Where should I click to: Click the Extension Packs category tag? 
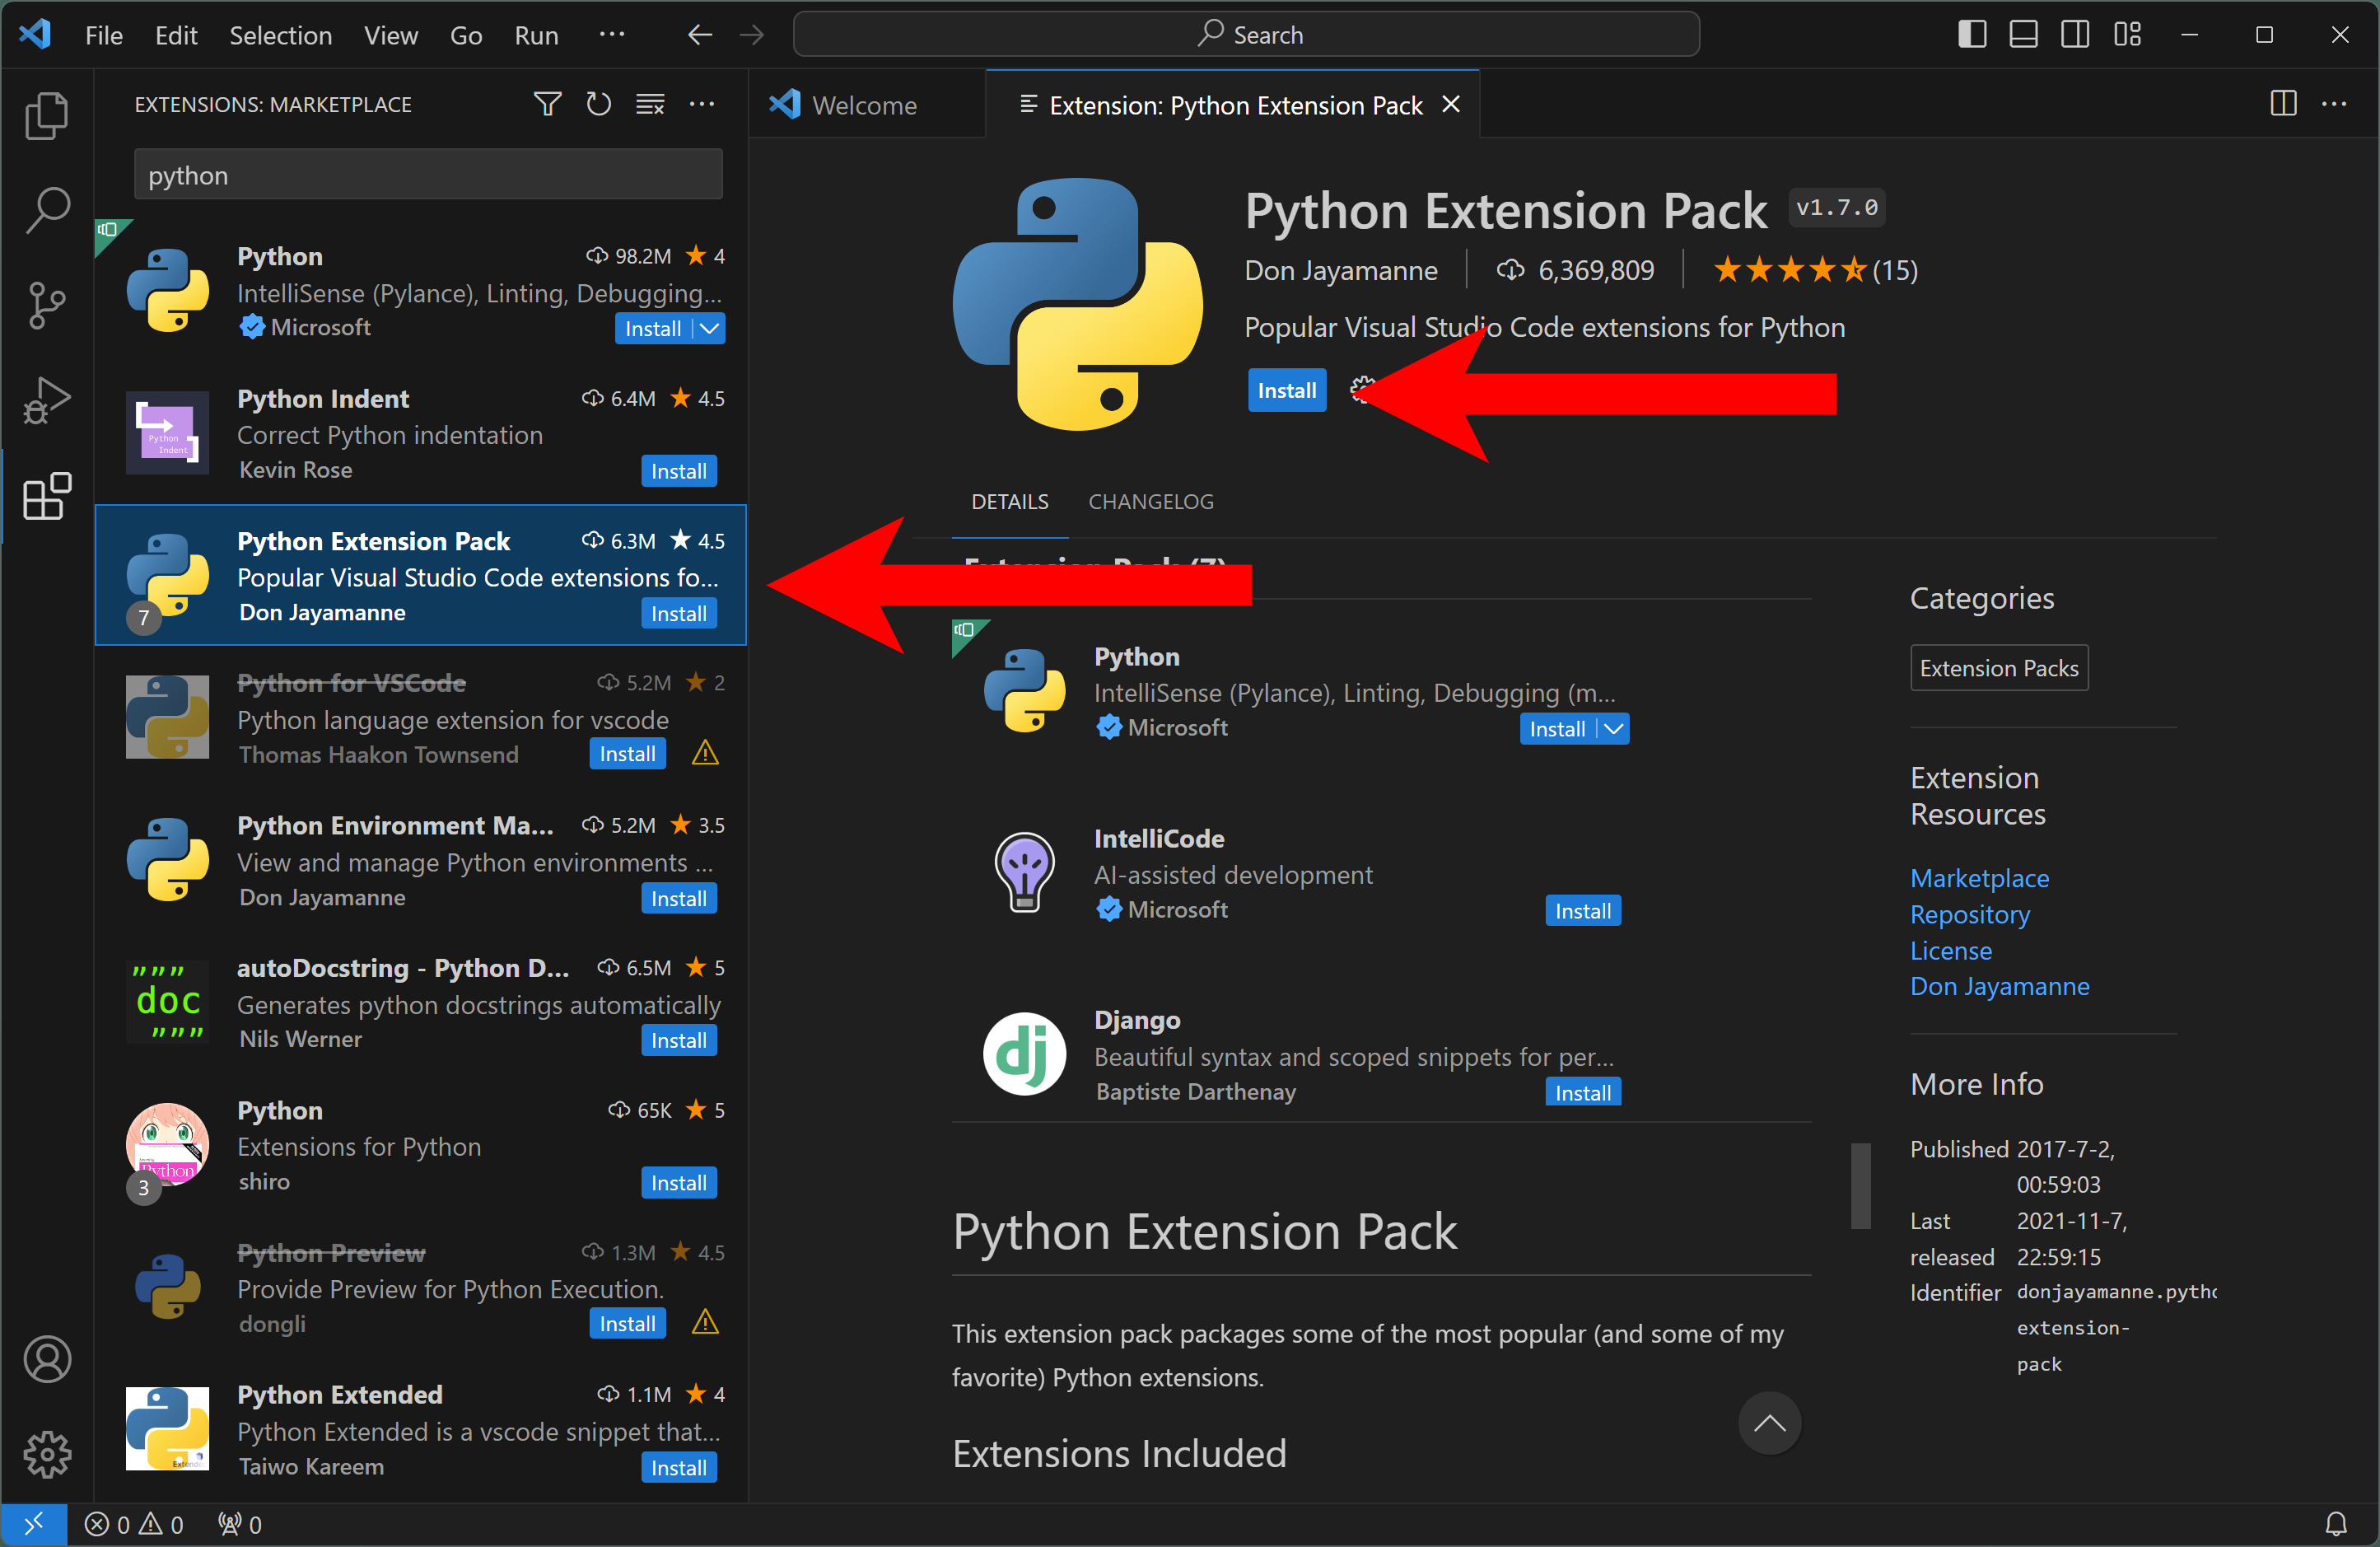pos(1999,668)
